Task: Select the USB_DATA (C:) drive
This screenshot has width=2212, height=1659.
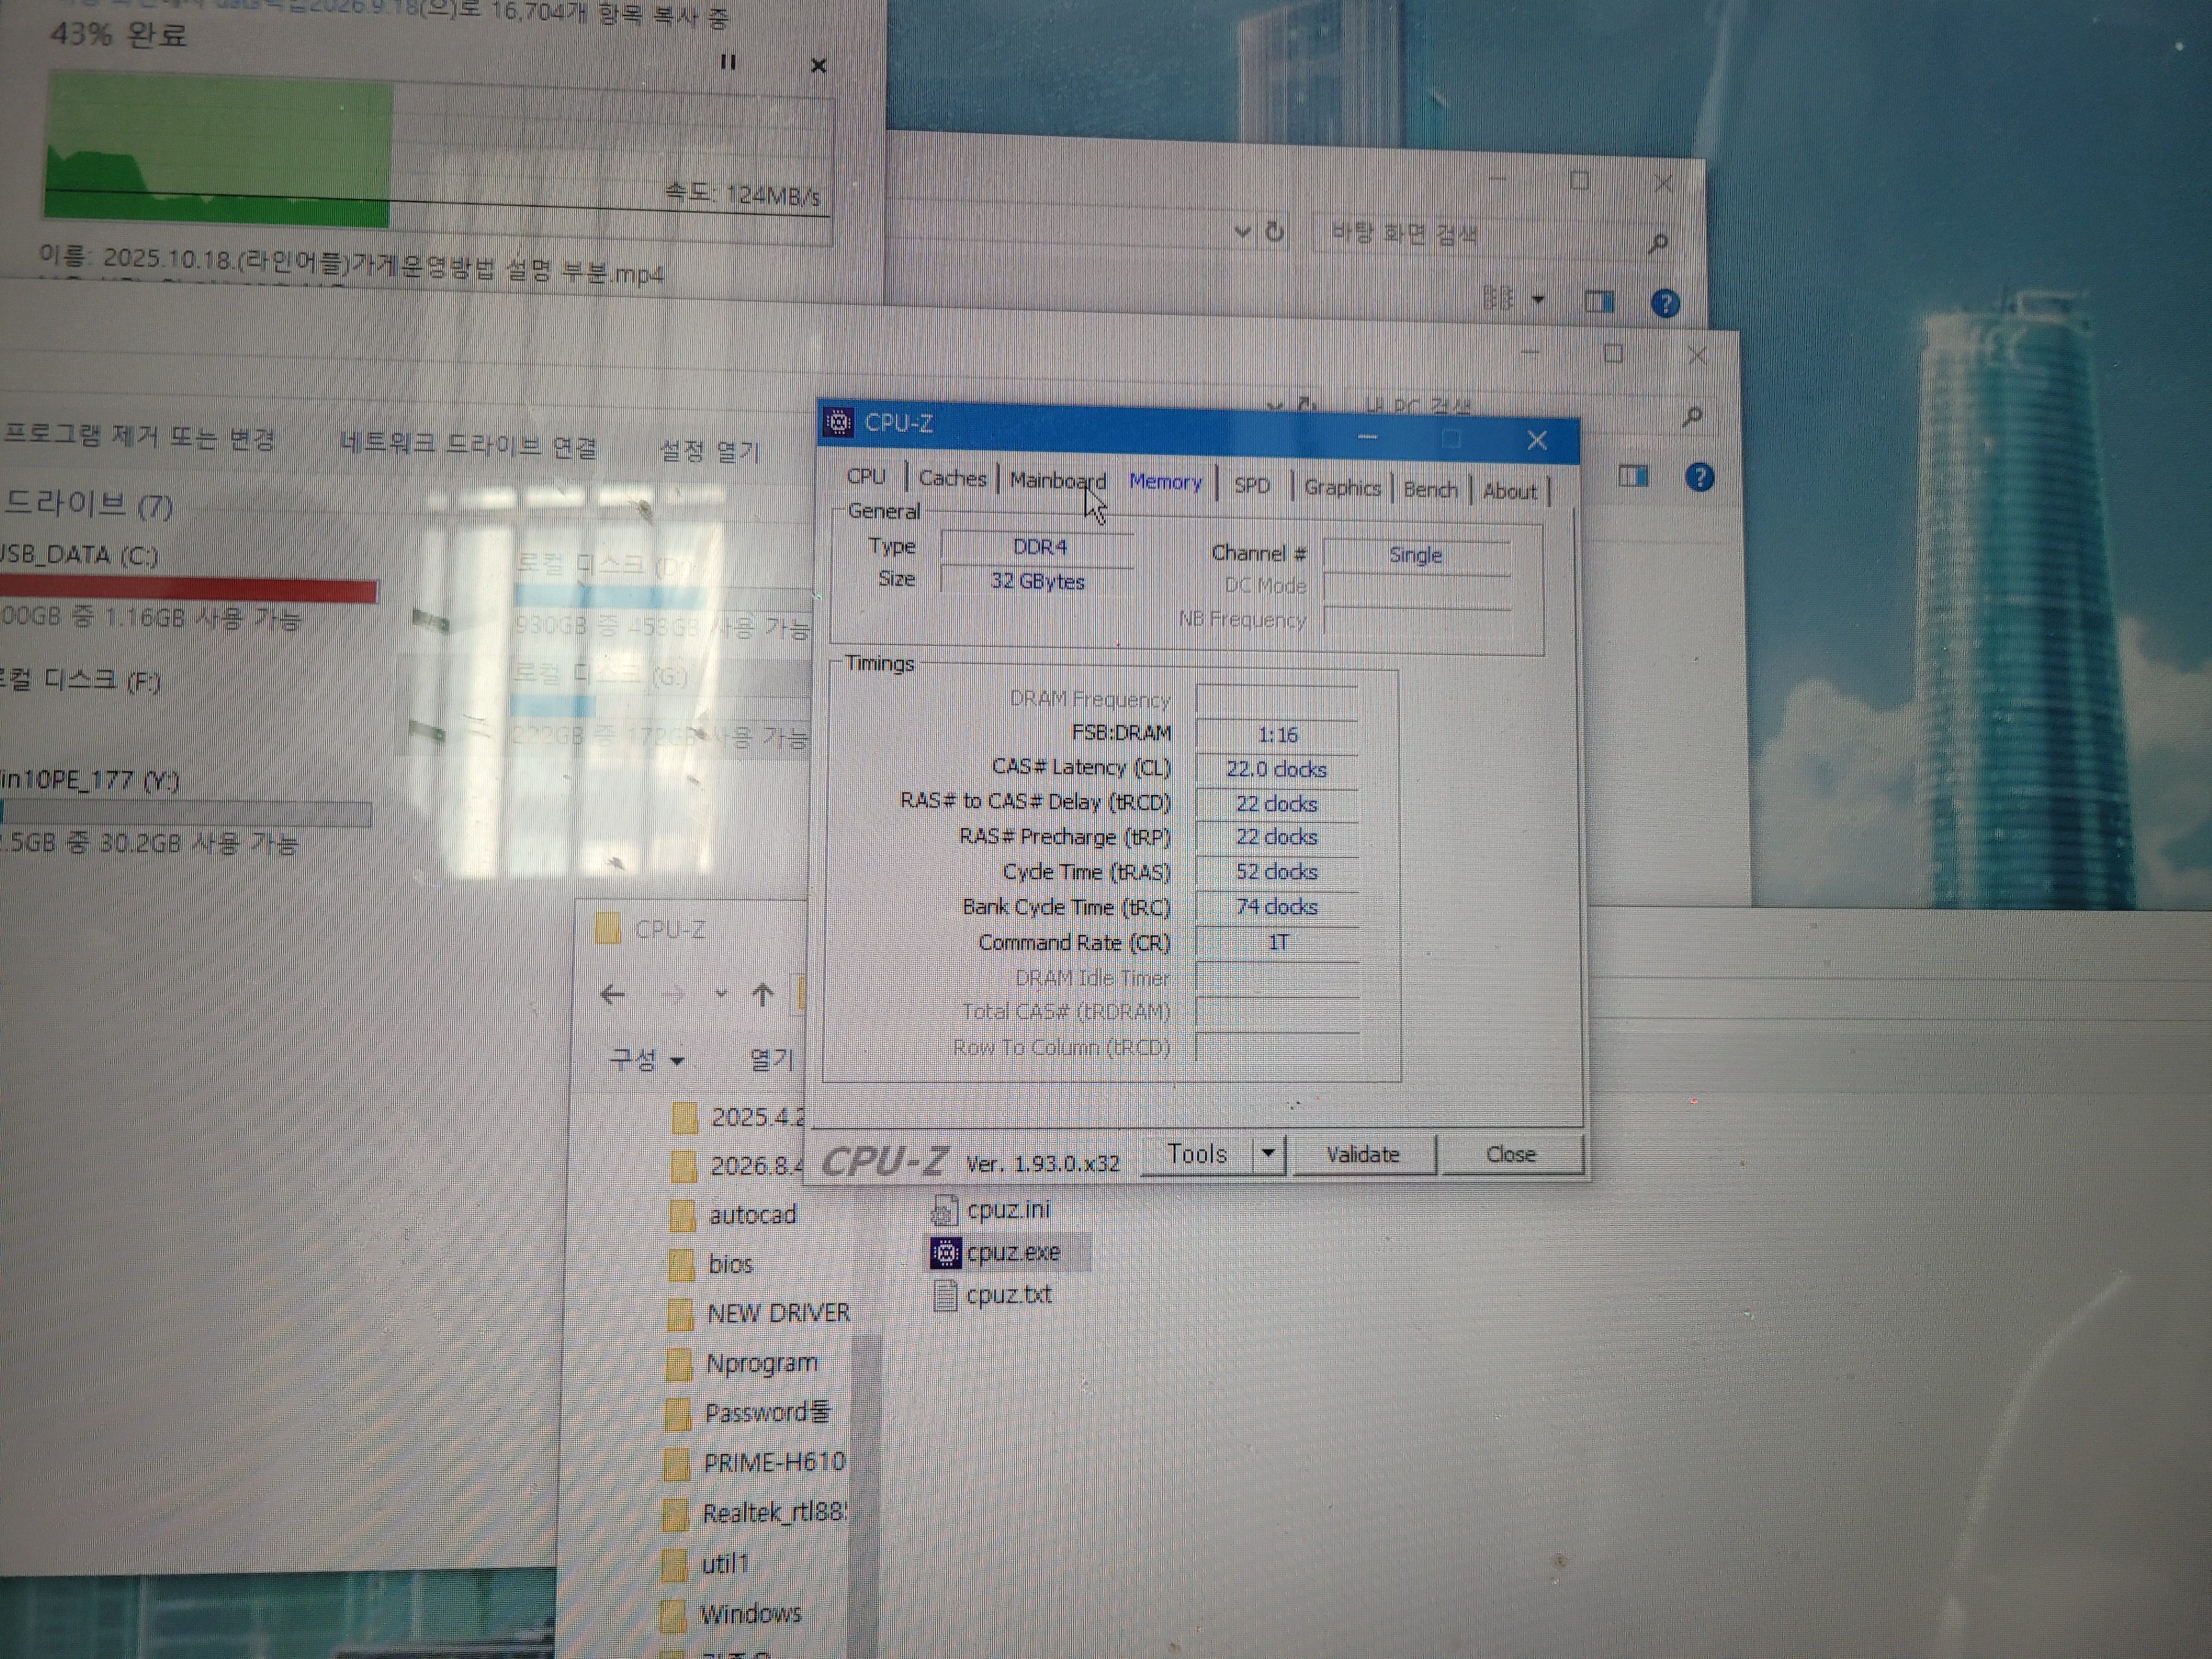Action: (80, 555)
